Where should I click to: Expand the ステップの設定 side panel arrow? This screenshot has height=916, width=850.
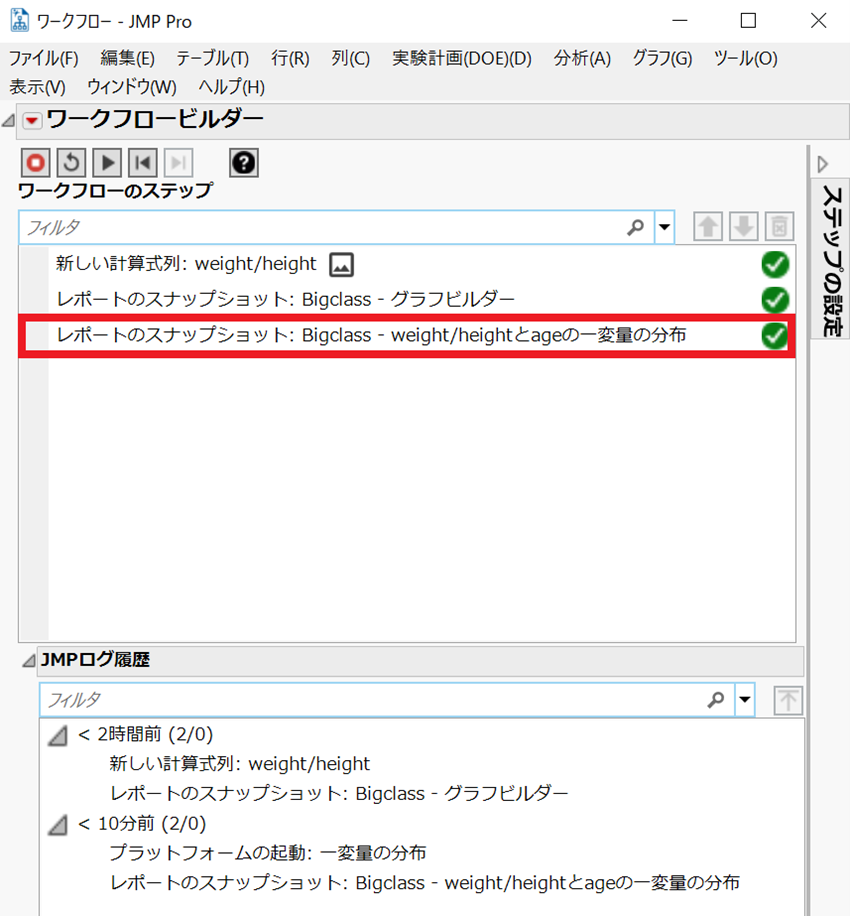coord(823,164)
